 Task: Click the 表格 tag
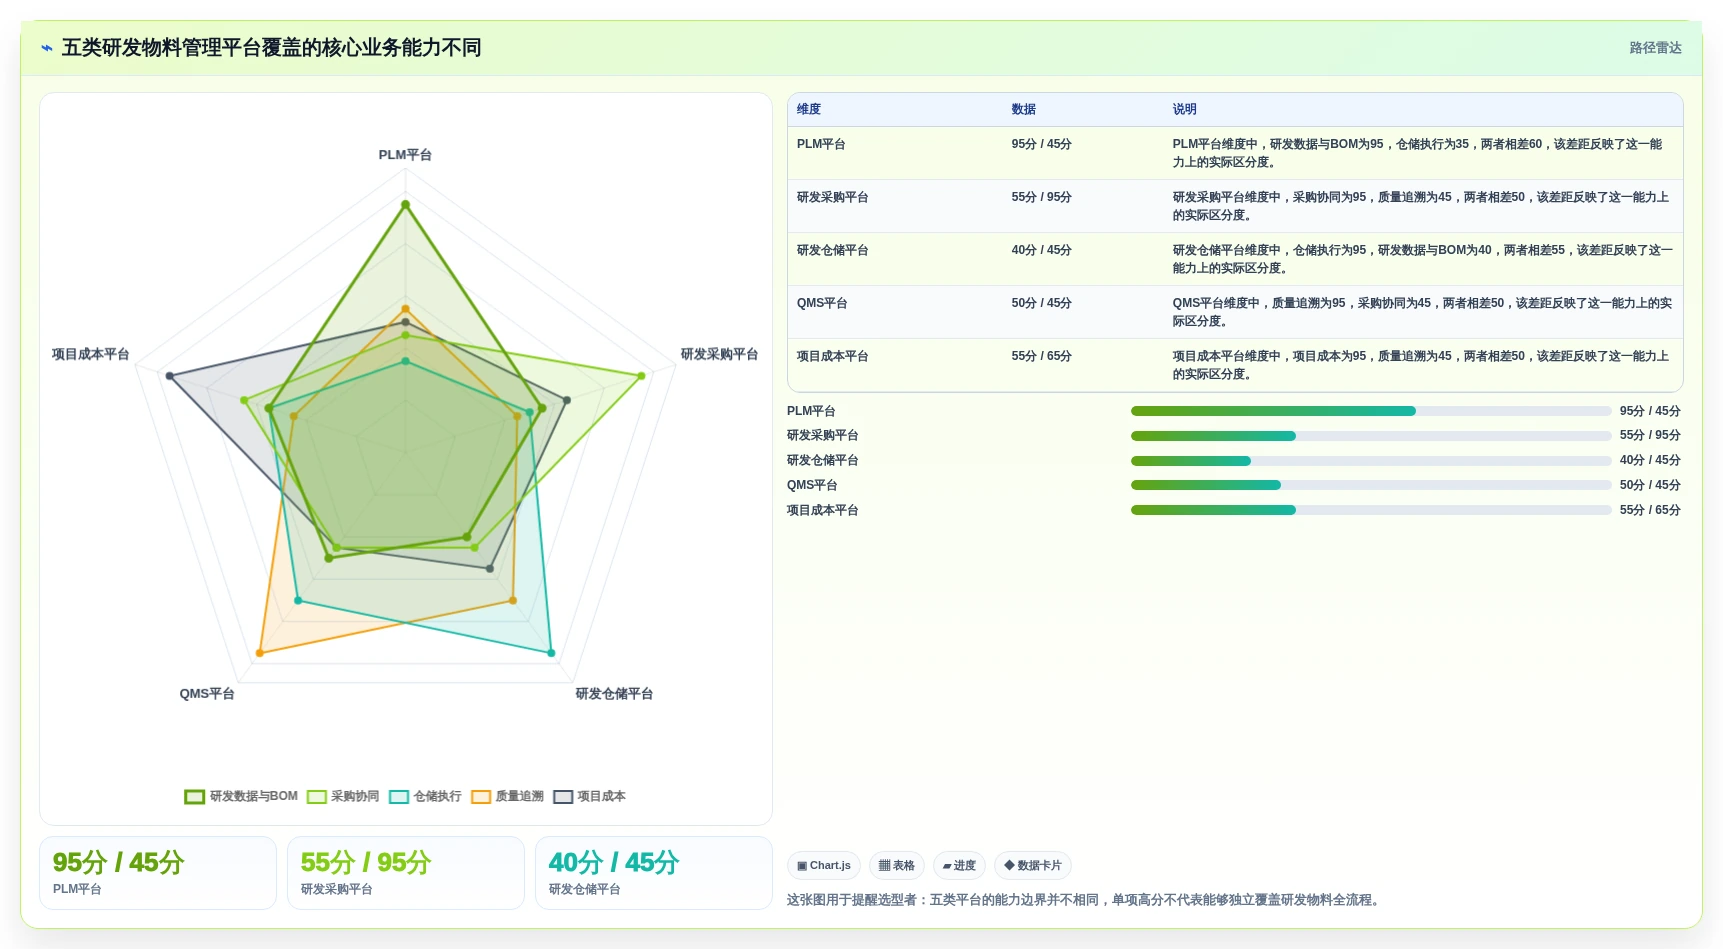(897, 866)
